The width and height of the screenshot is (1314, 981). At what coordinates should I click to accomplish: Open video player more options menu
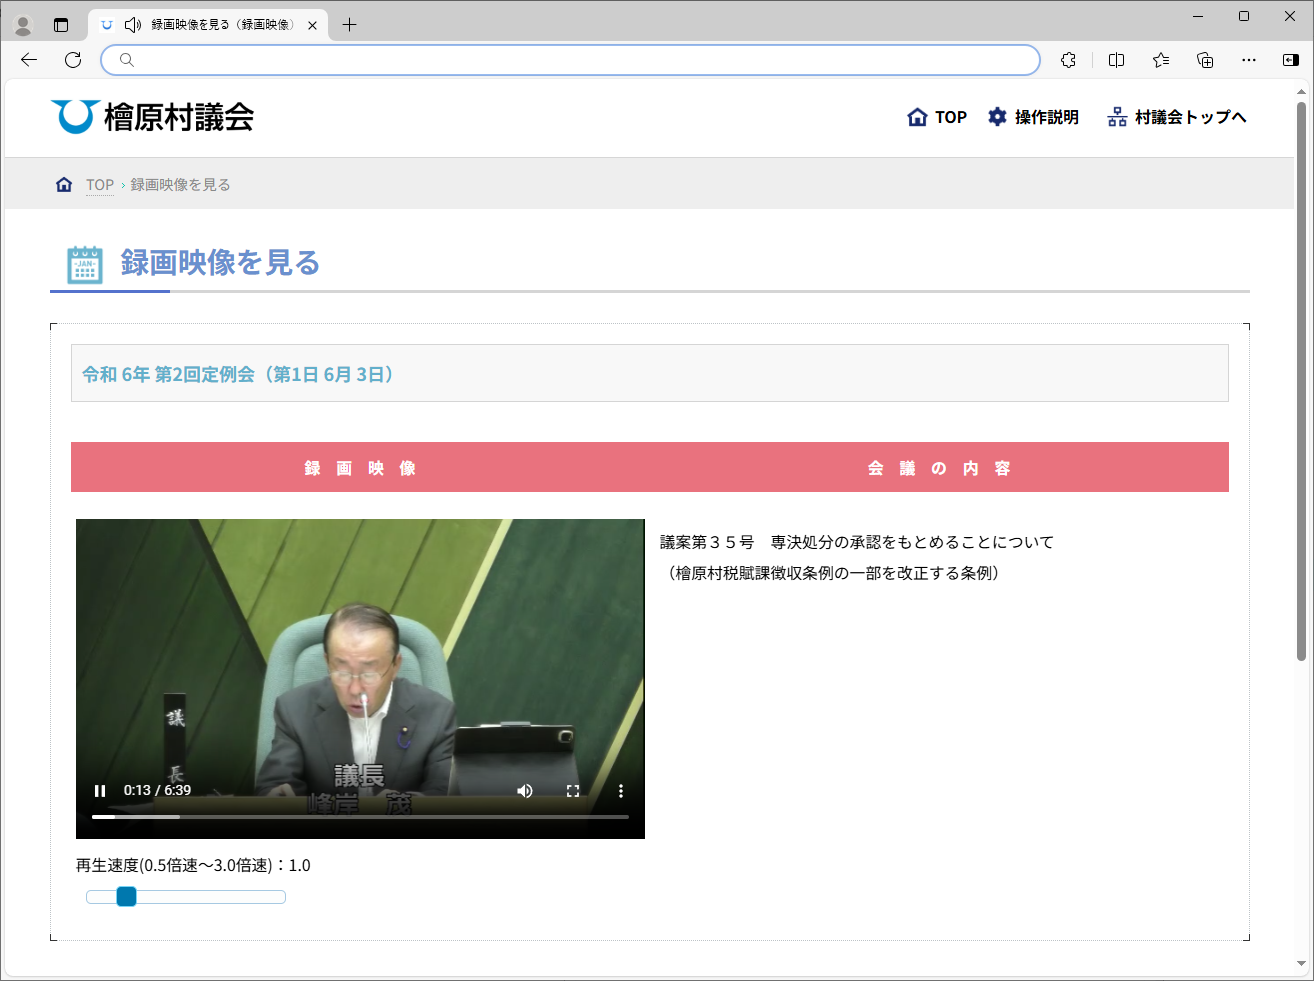pos(621,791)
